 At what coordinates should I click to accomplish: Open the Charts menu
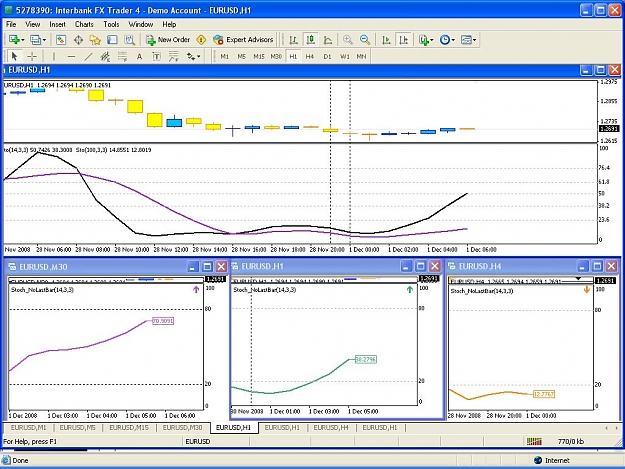pyautogui.click(x=84, y=24)
